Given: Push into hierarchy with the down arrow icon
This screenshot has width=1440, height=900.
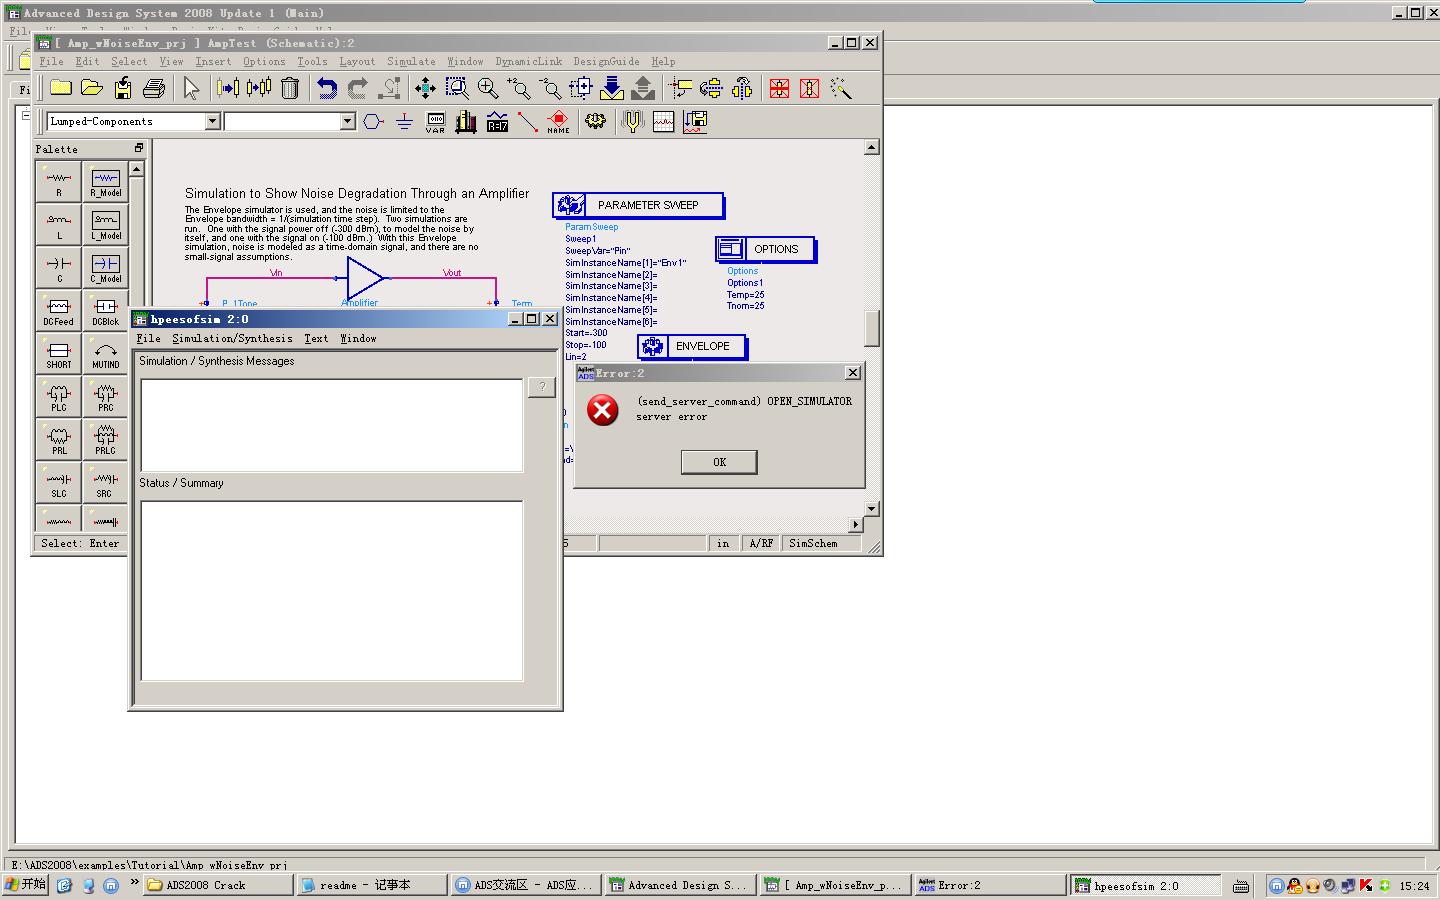Looking at the screenshot, I should (x=612, y=88).
